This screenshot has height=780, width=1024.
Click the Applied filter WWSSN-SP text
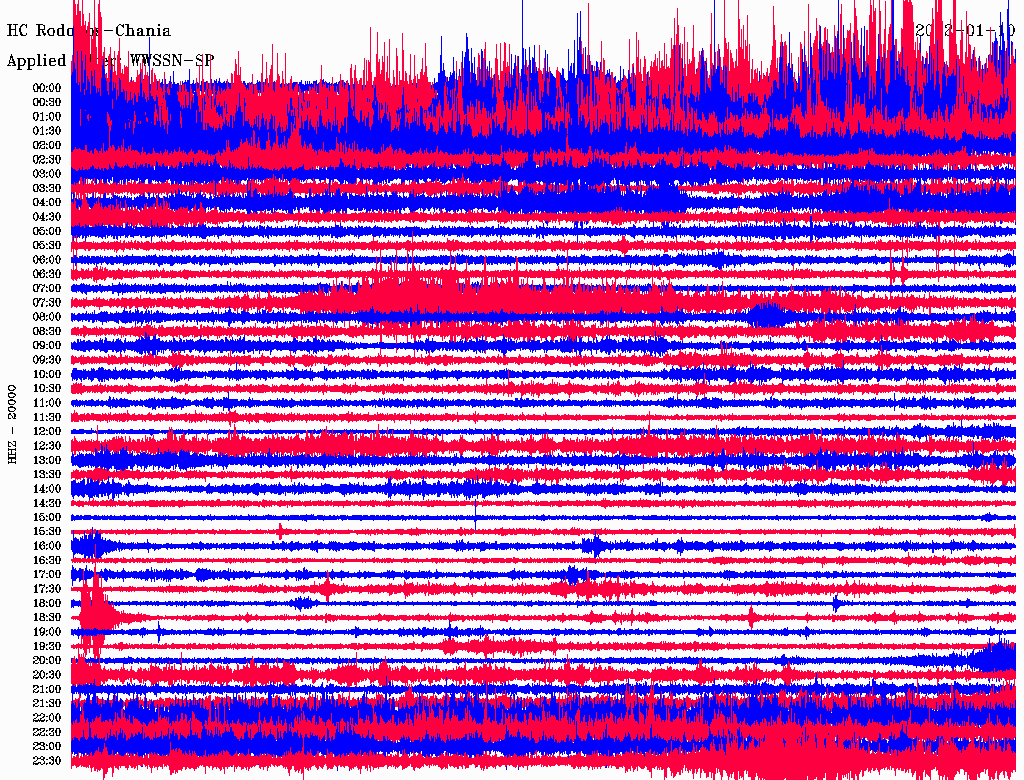(x=110, y=61)
